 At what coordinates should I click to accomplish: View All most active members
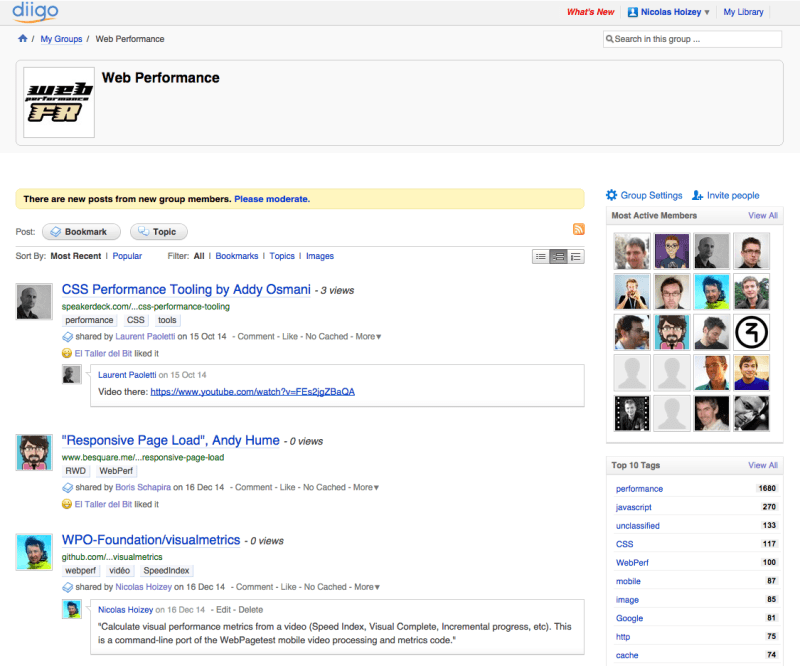763,215
